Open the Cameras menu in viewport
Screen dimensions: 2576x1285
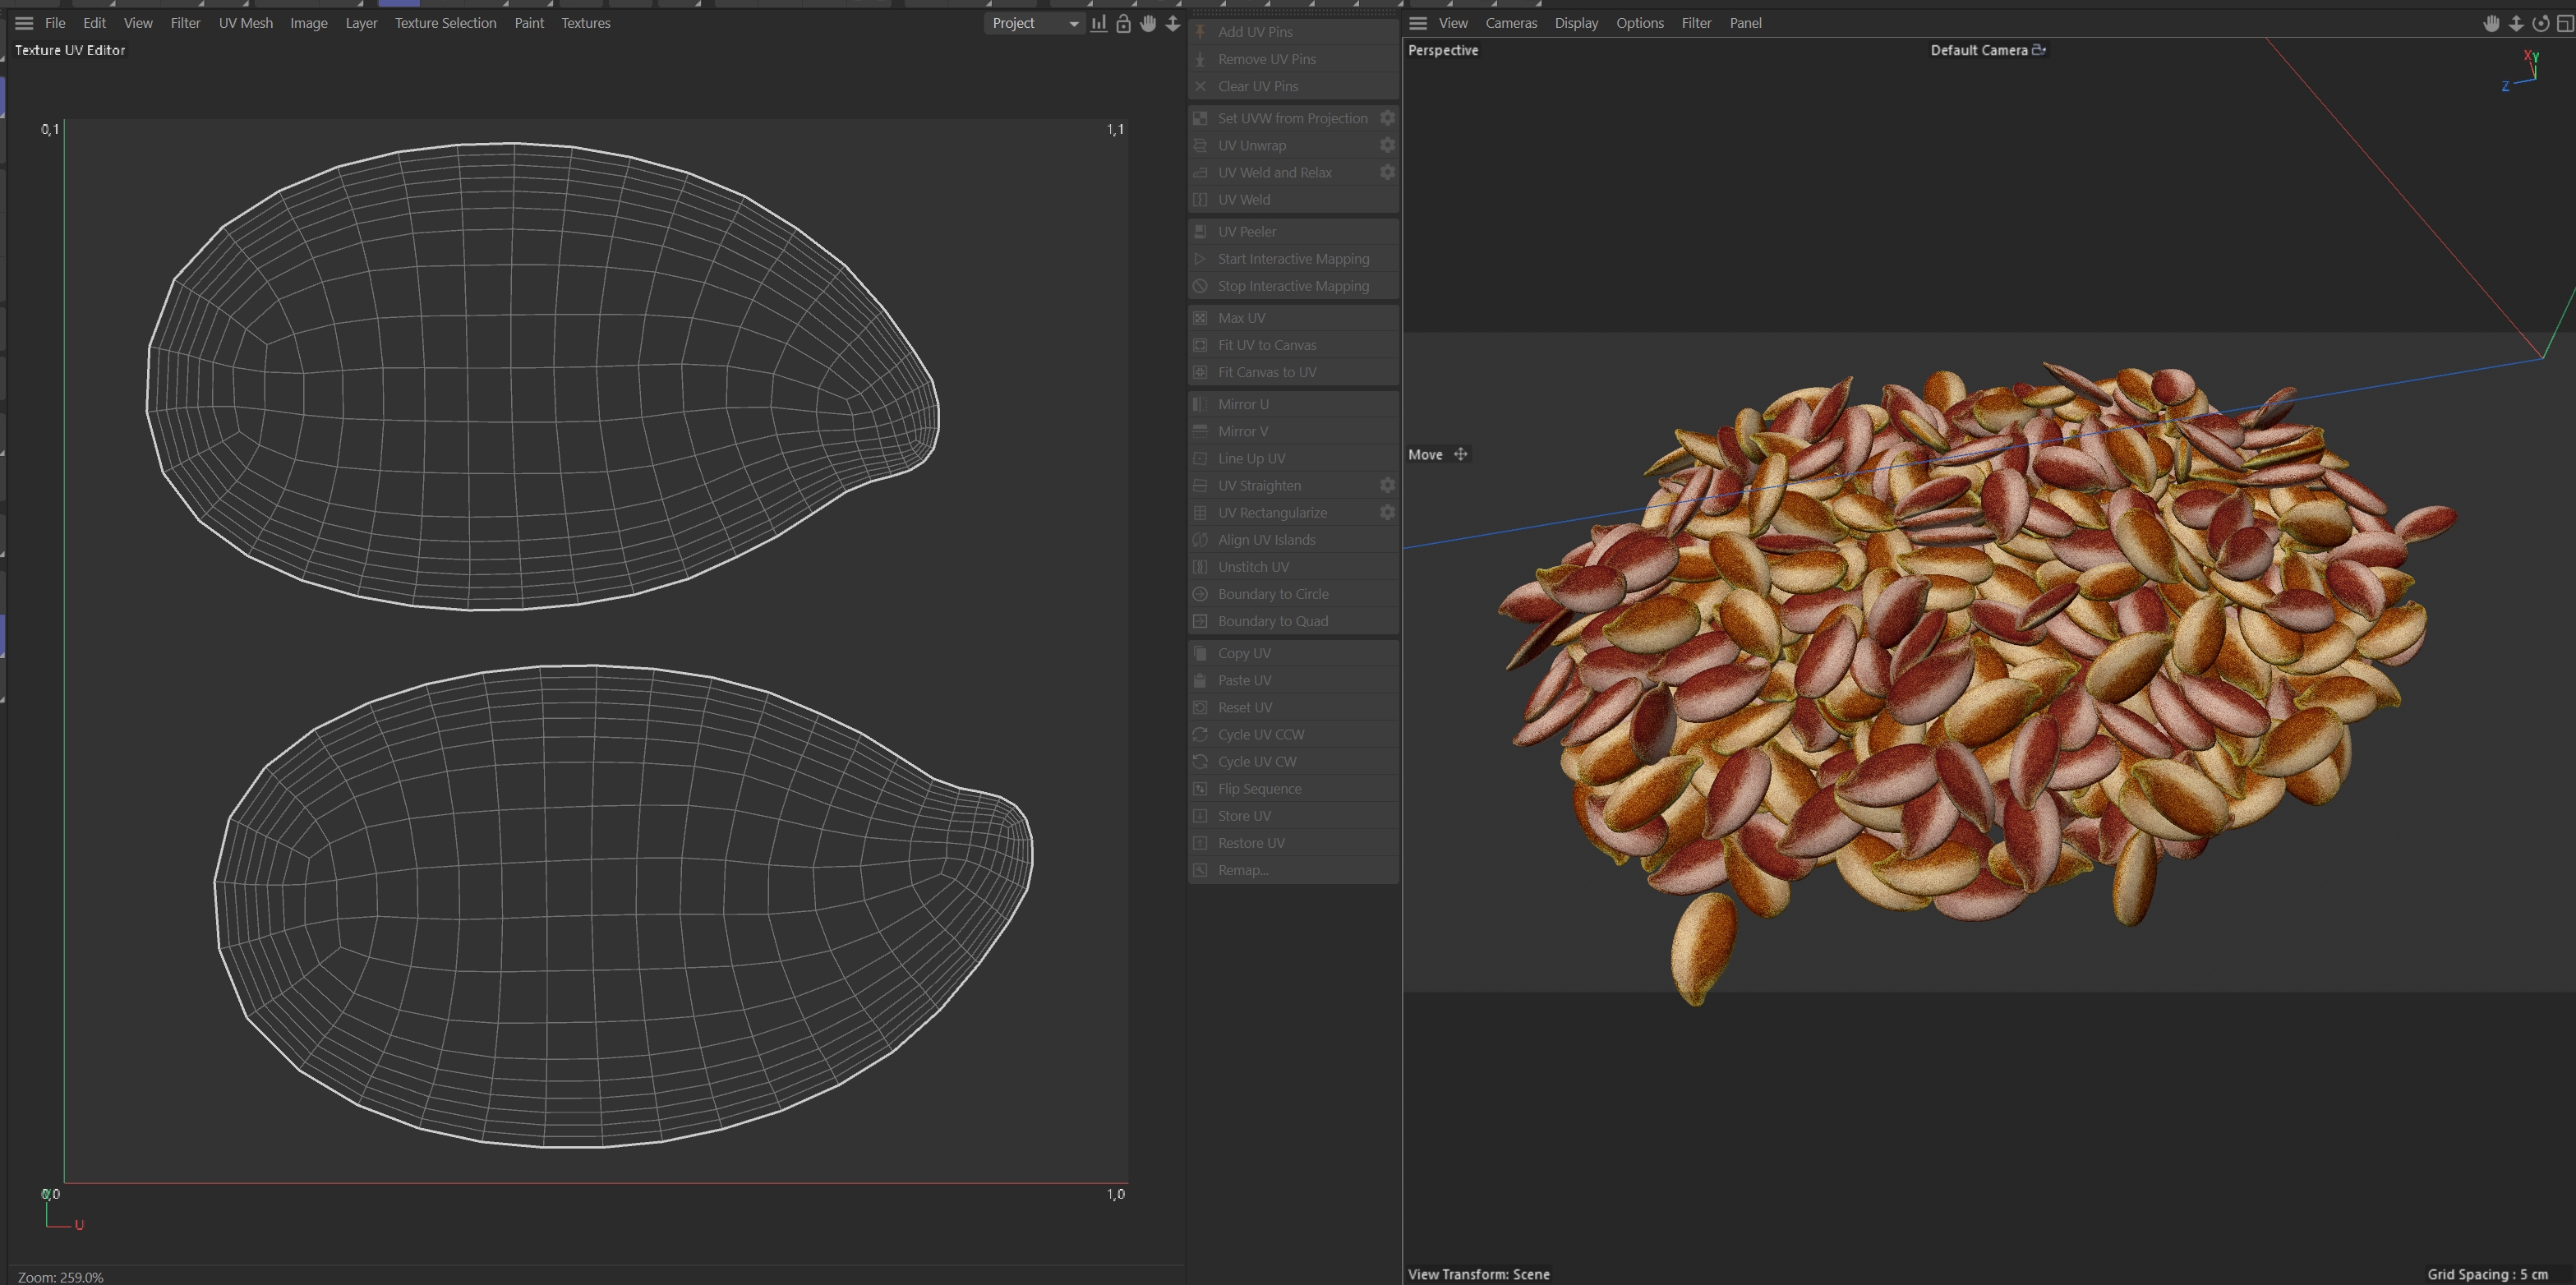click(1510, 23)
